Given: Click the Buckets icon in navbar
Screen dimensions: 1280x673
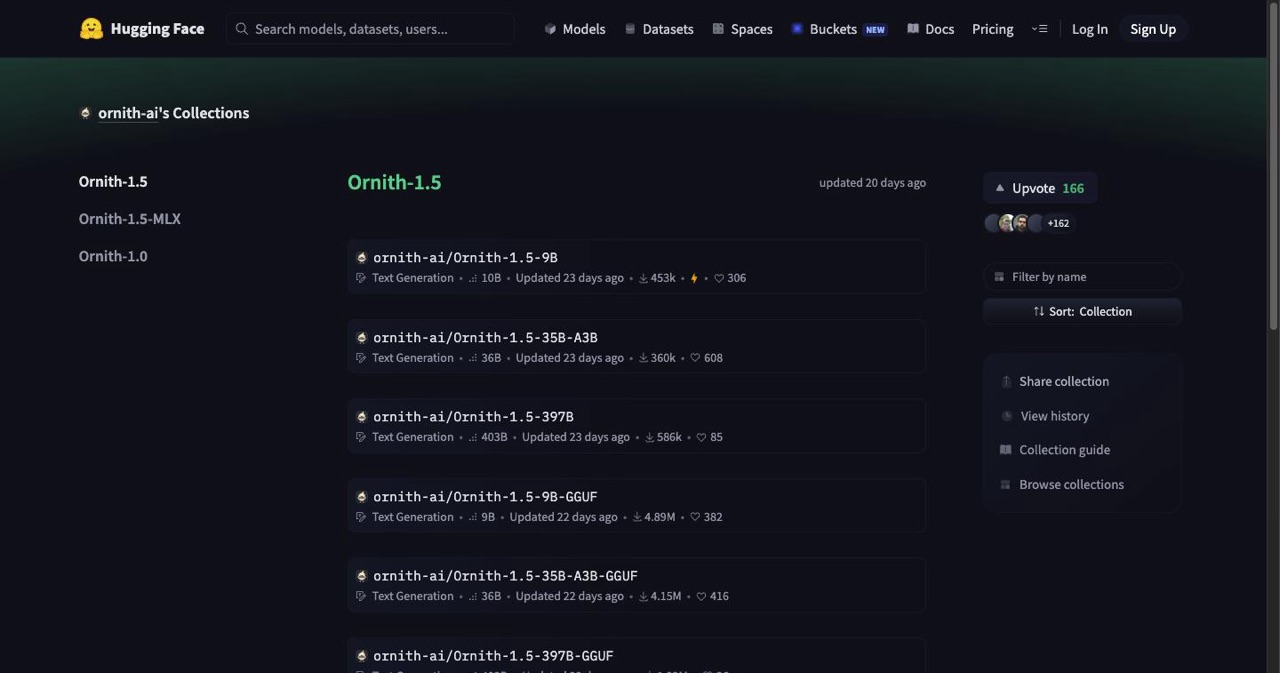Looking at the screenshot, I should 797,29.
